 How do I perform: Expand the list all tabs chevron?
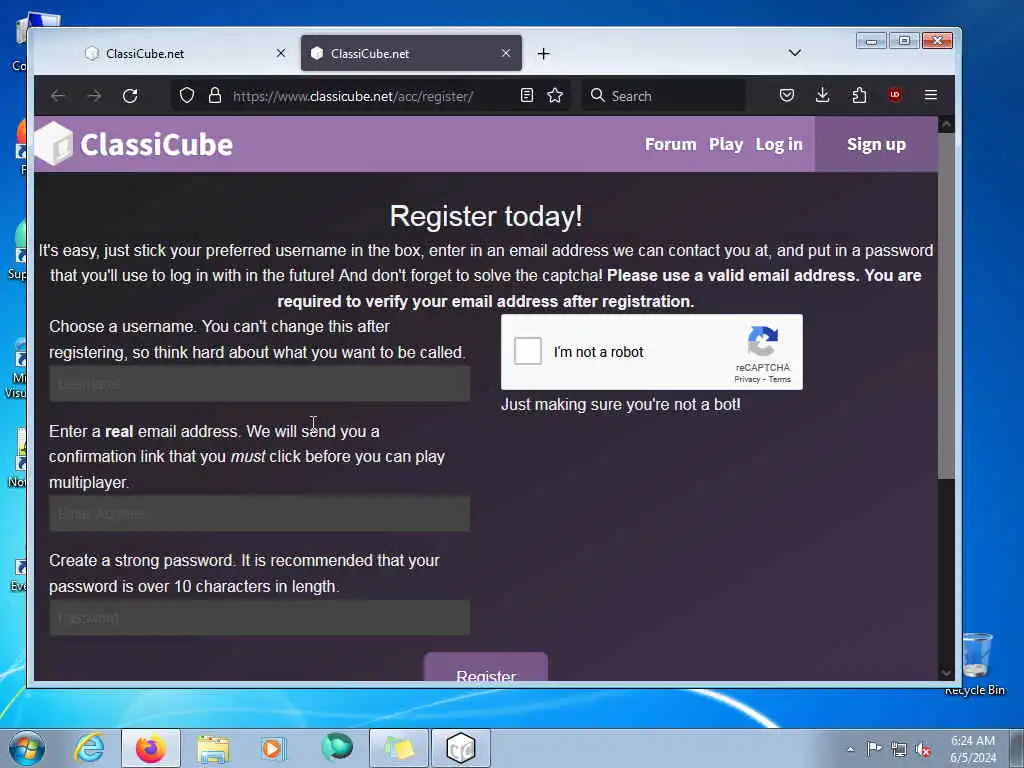coord(795,53)
